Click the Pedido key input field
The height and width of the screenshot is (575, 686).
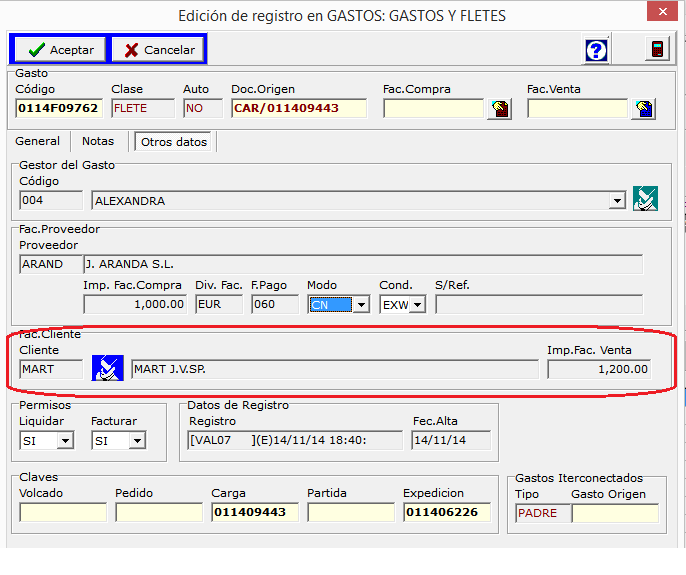pyautogui.click(x=158, y=513)
